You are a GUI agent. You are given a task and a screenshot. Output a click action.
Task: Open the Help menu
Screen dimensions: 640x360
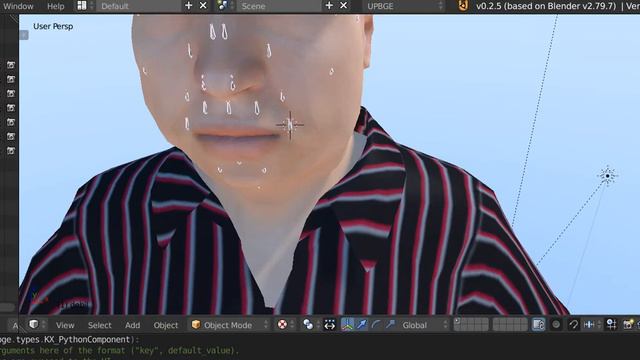[x=56, y=6]
